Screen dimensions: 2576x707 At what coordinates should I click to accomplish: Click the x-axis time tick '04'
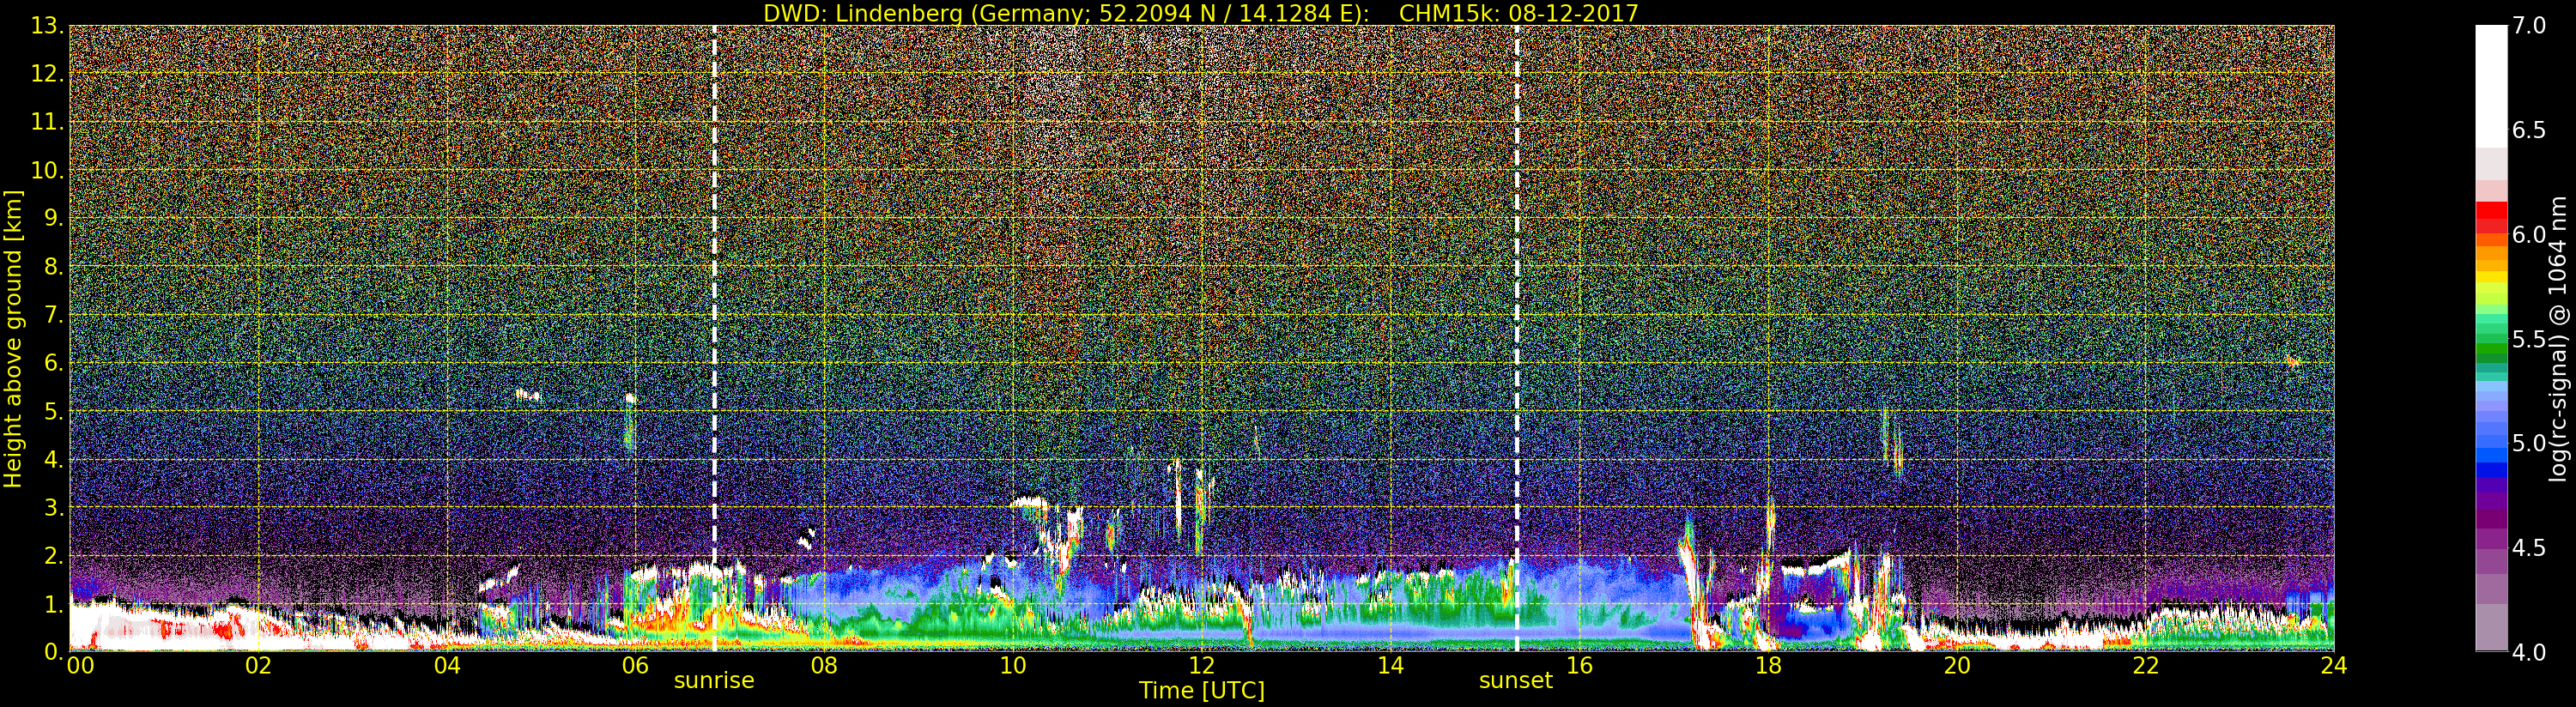click(447, 665)
